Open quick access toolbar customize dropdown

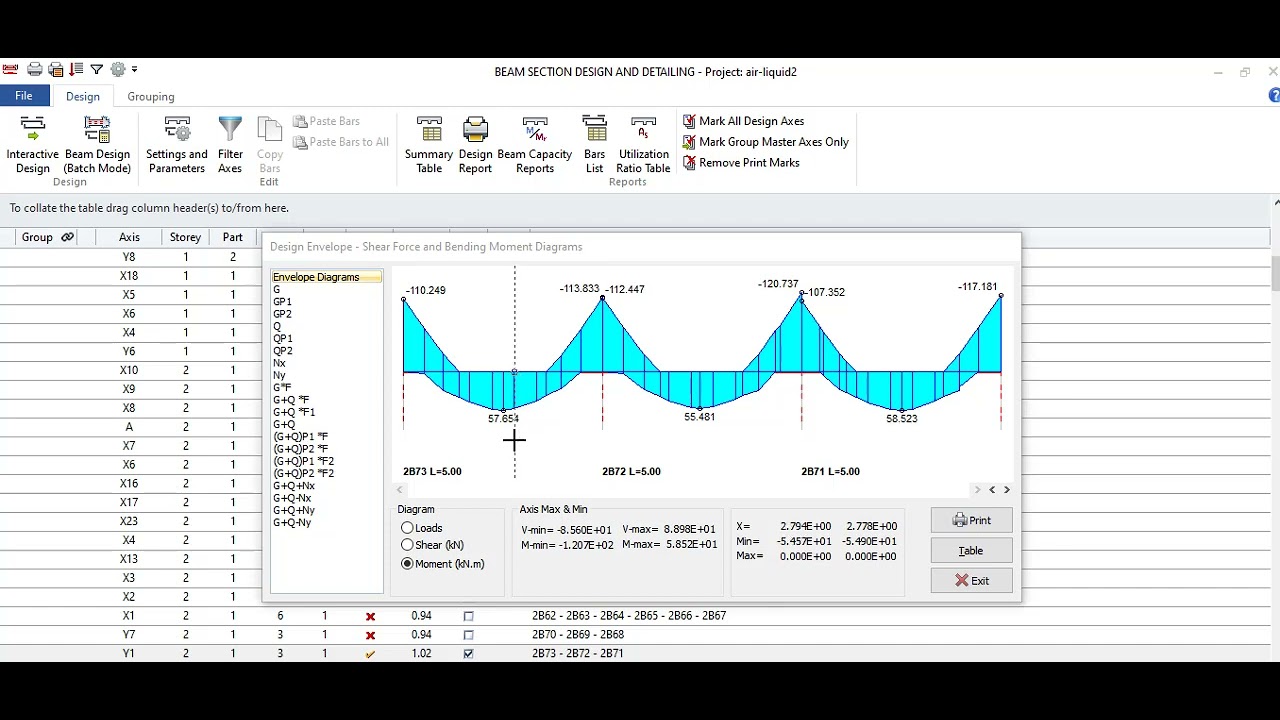135,70
